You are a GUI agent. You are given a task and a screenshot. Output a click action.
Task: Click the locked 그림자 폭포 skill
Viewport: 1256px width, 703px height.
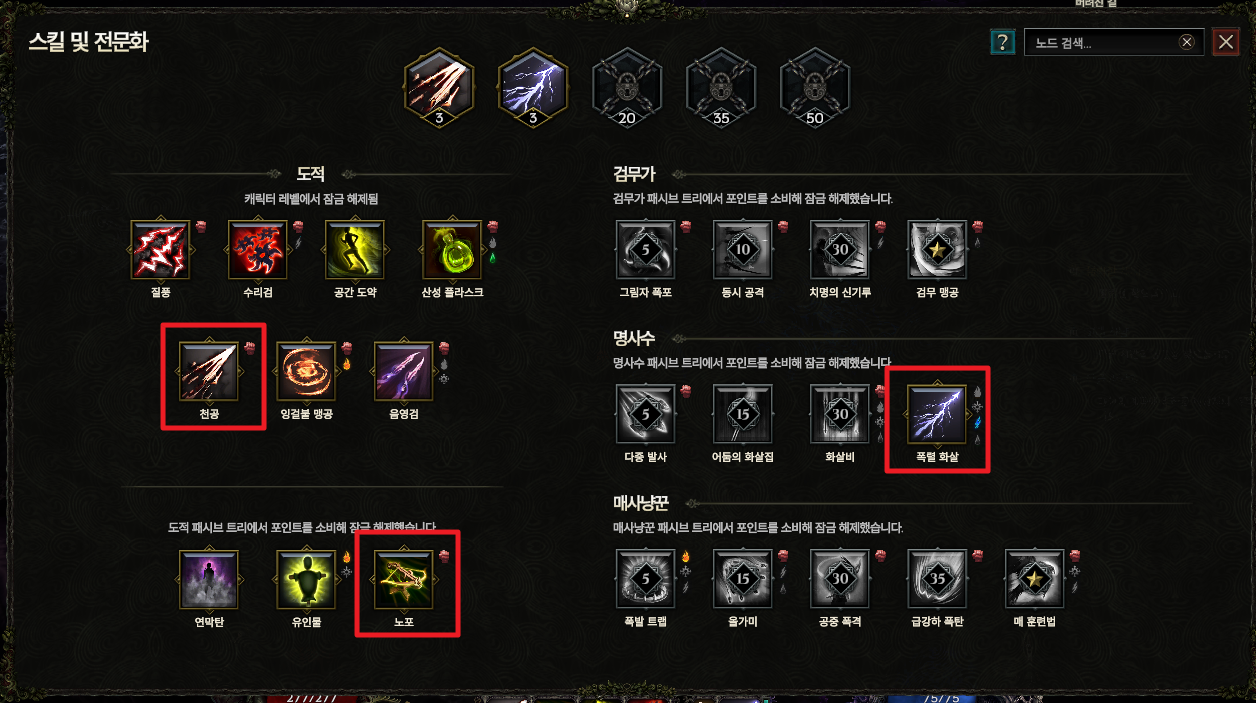point(645,249)
